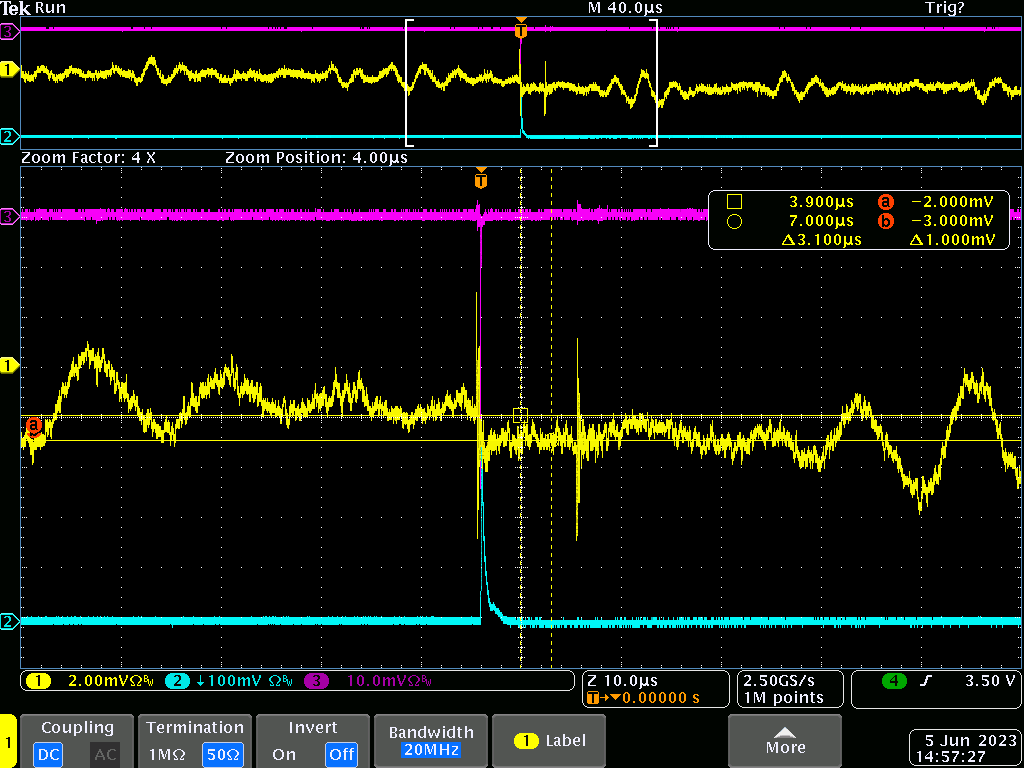Click the green channel 4 trigger source badge
Viewport: 1024px width, 768px height.
pos(893,681)
